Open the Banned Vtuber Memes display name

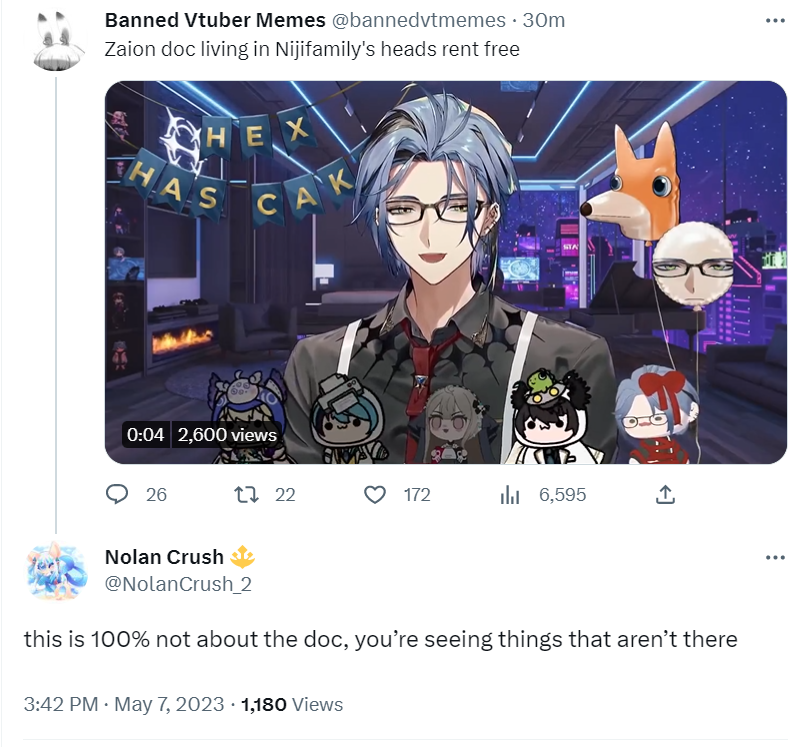pyautogui.click(x=215, y=20)
